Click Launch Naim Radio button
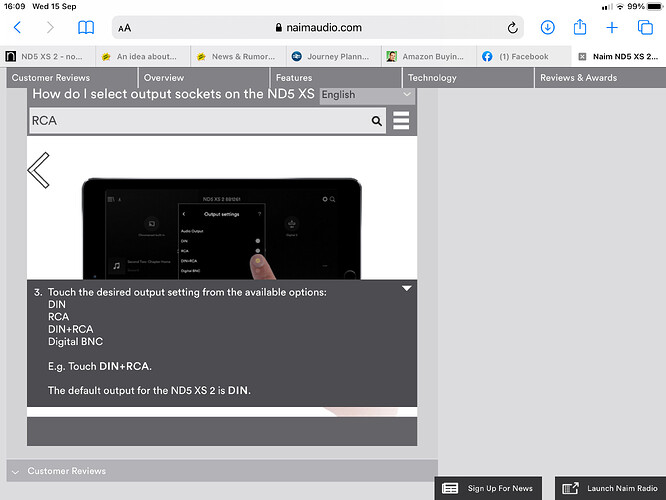 click(x=609, y=488)
